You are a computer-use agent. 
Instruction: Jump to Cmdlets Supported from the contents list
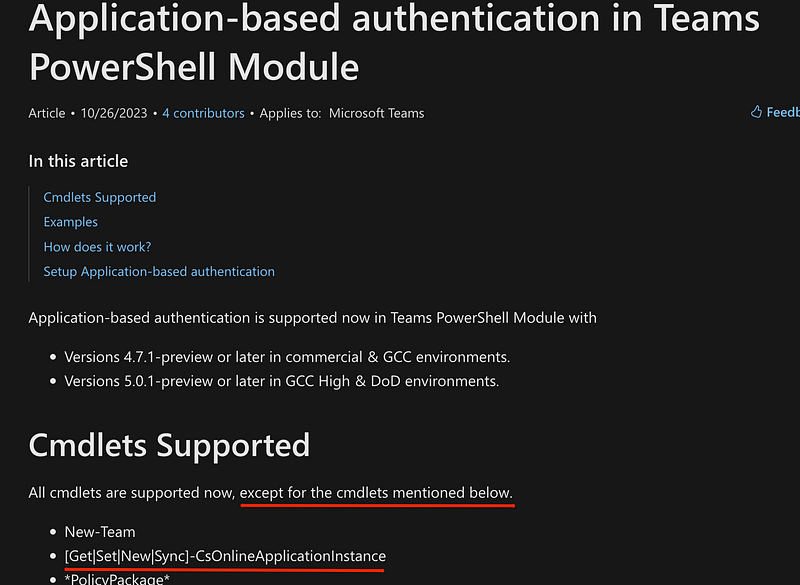click(99, 197)
